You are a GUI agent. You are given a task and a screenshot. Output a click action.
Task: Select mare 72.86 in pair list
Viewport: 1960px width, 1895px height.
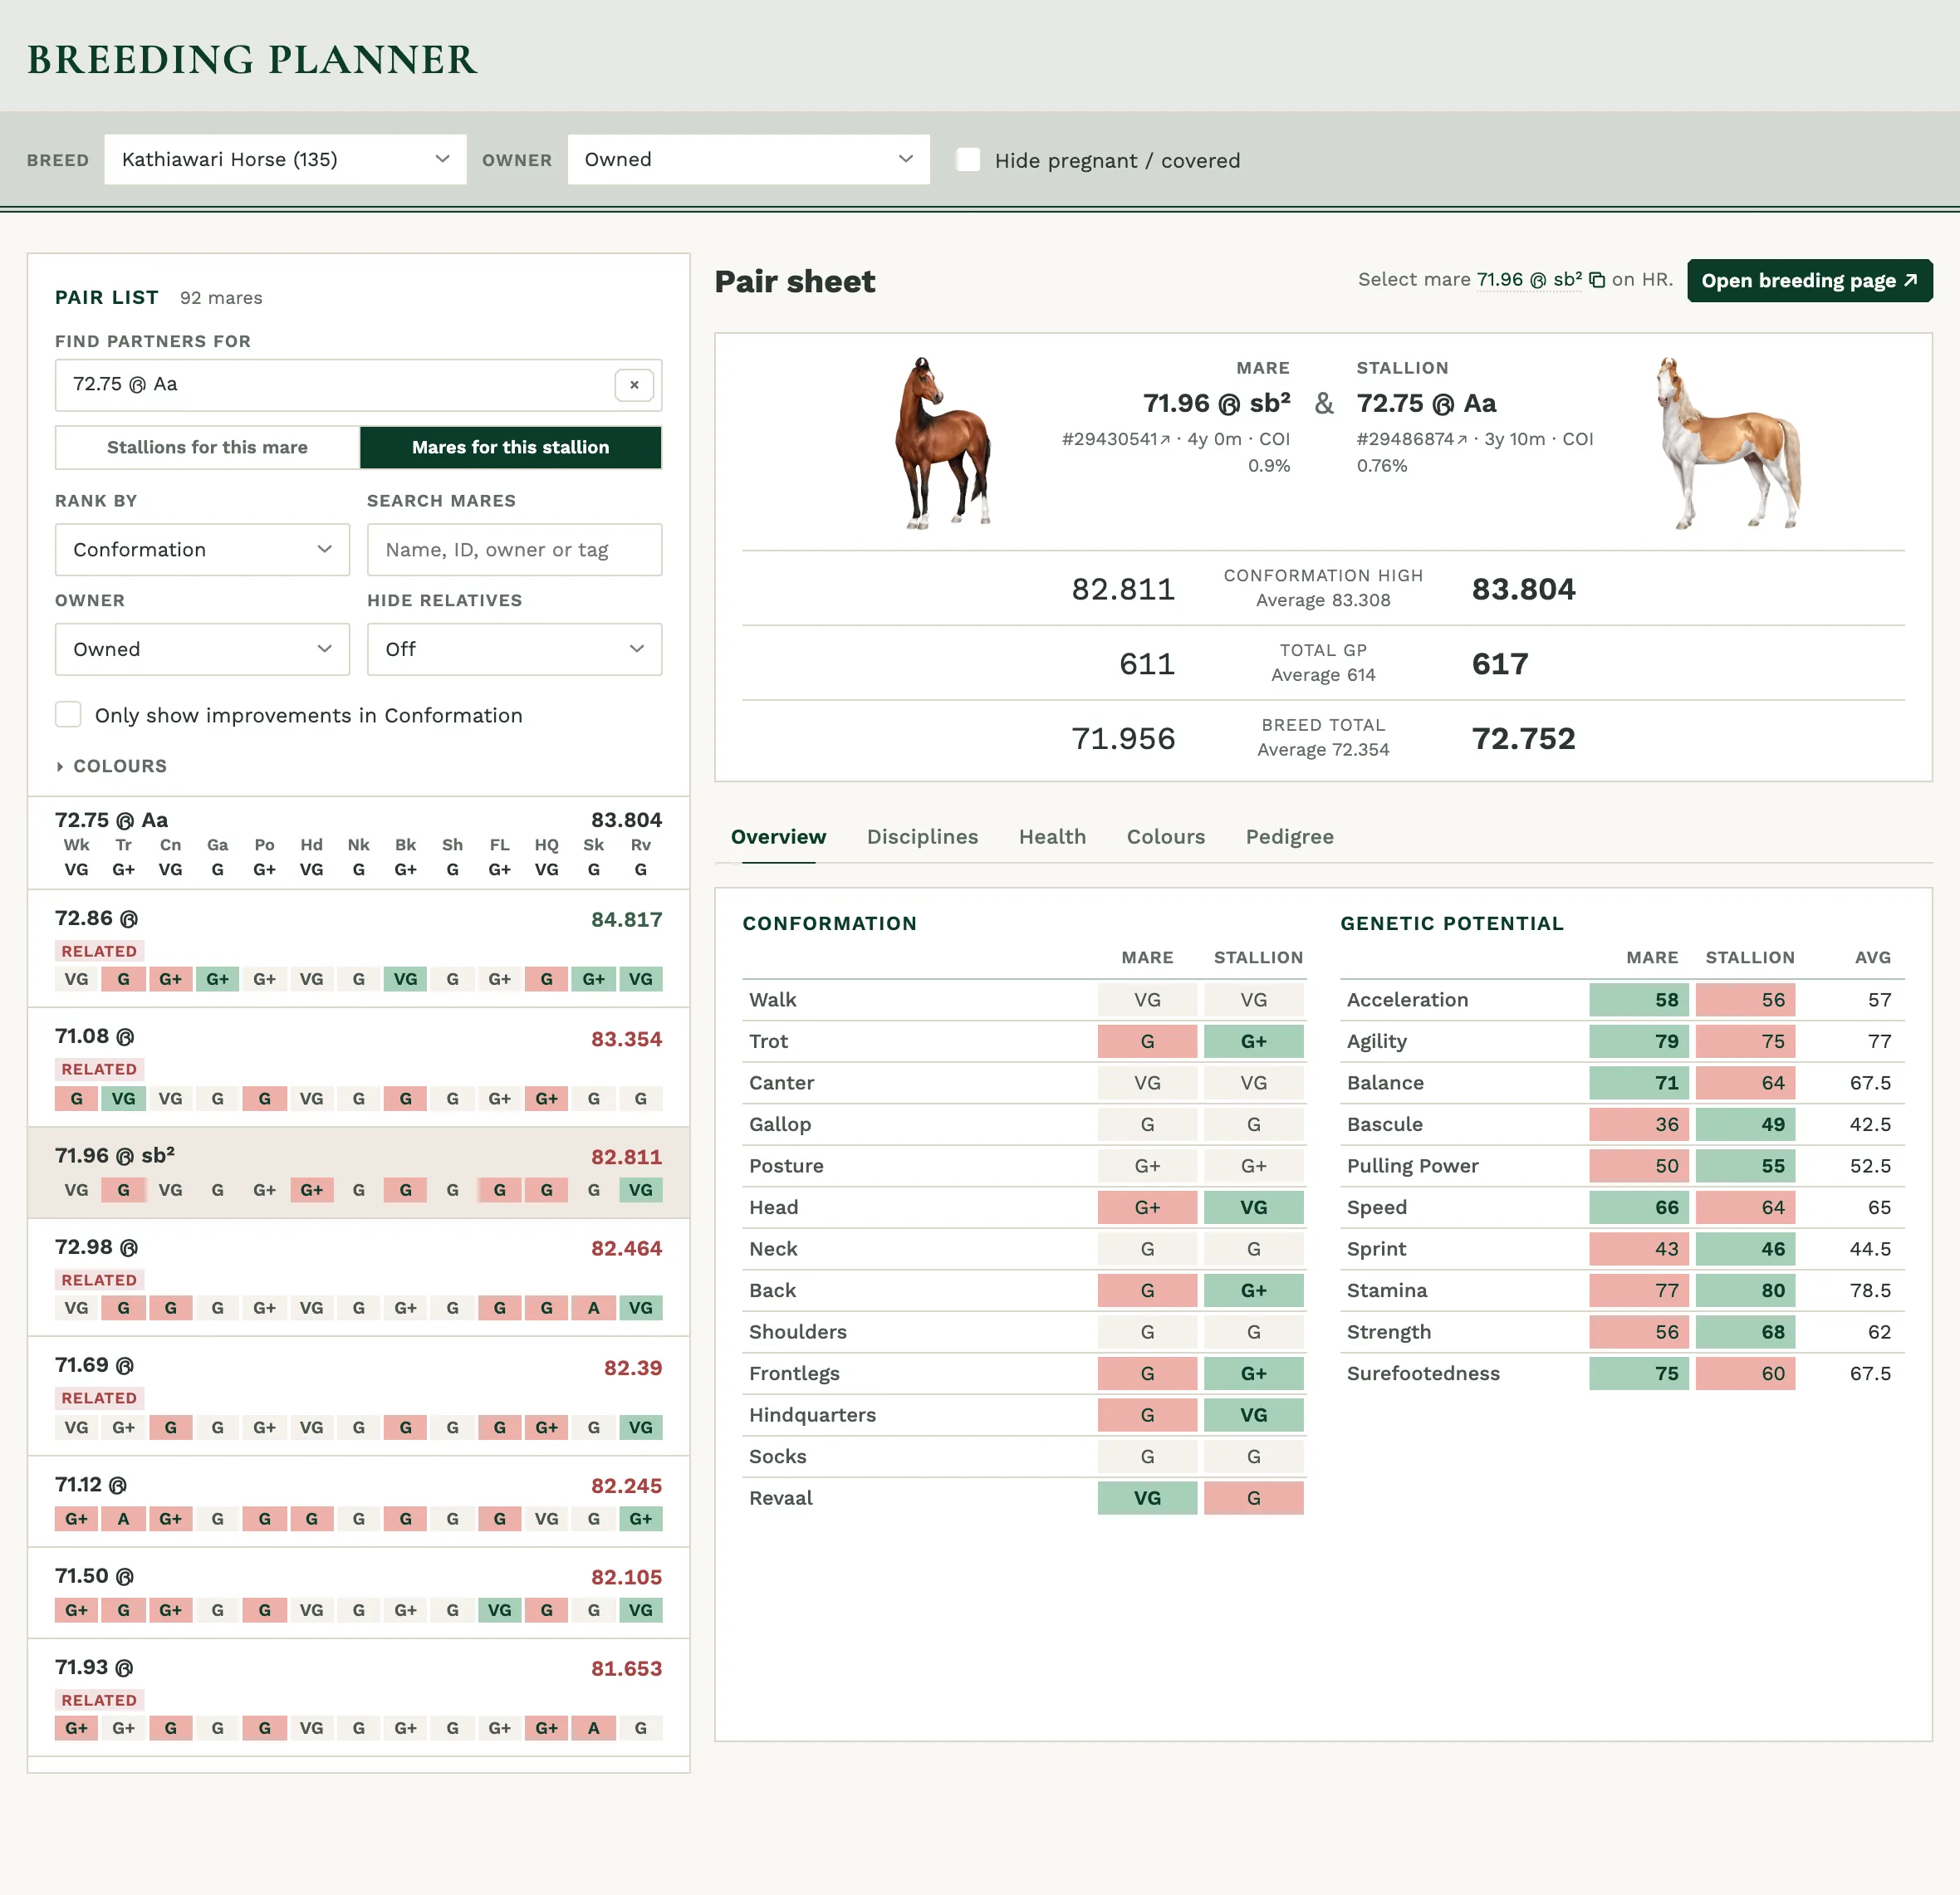(x=358, y=948)
